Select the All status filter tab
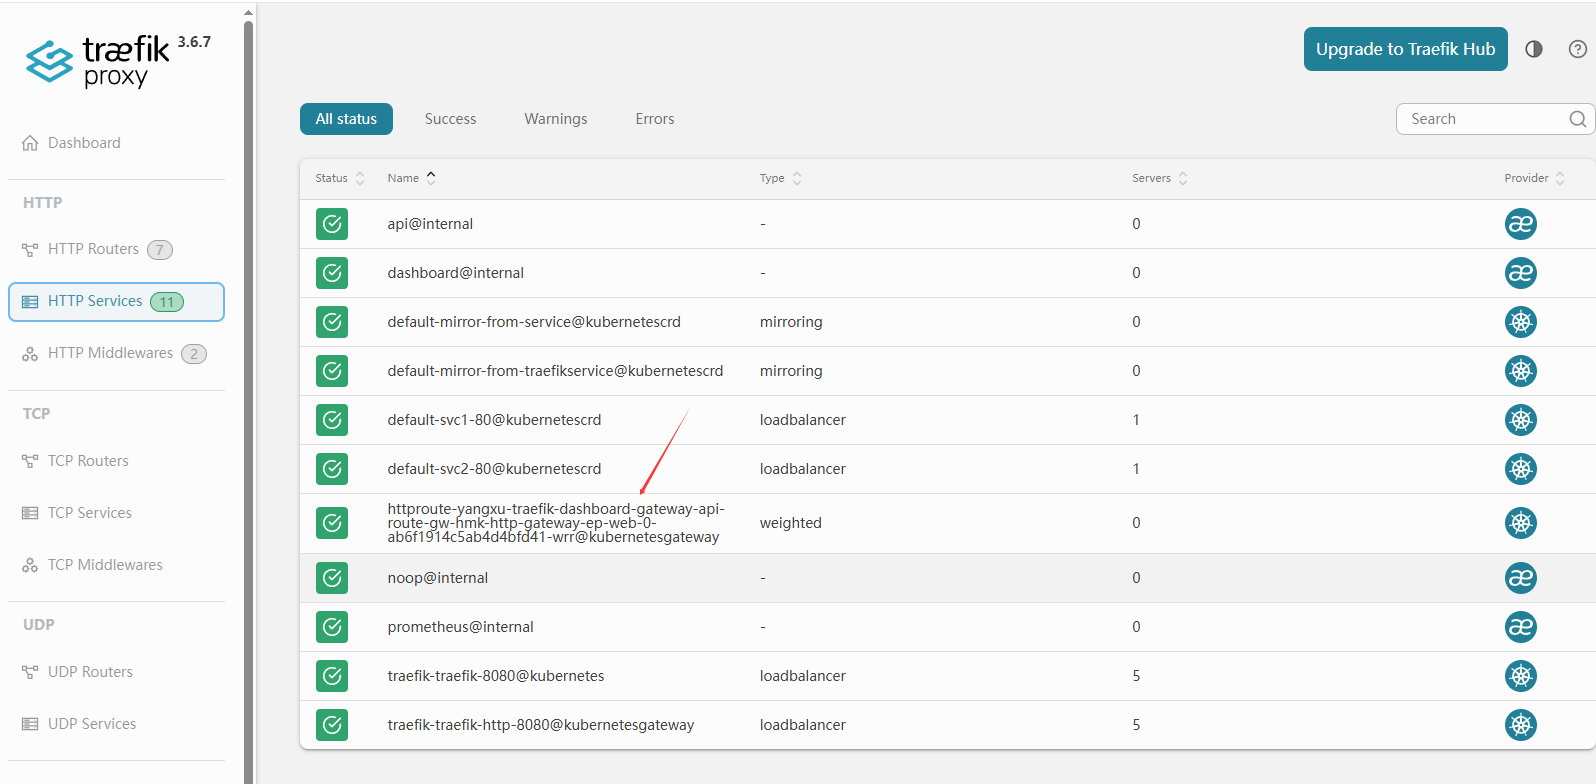Screen dimensions: 1596x784 point(346,119)
